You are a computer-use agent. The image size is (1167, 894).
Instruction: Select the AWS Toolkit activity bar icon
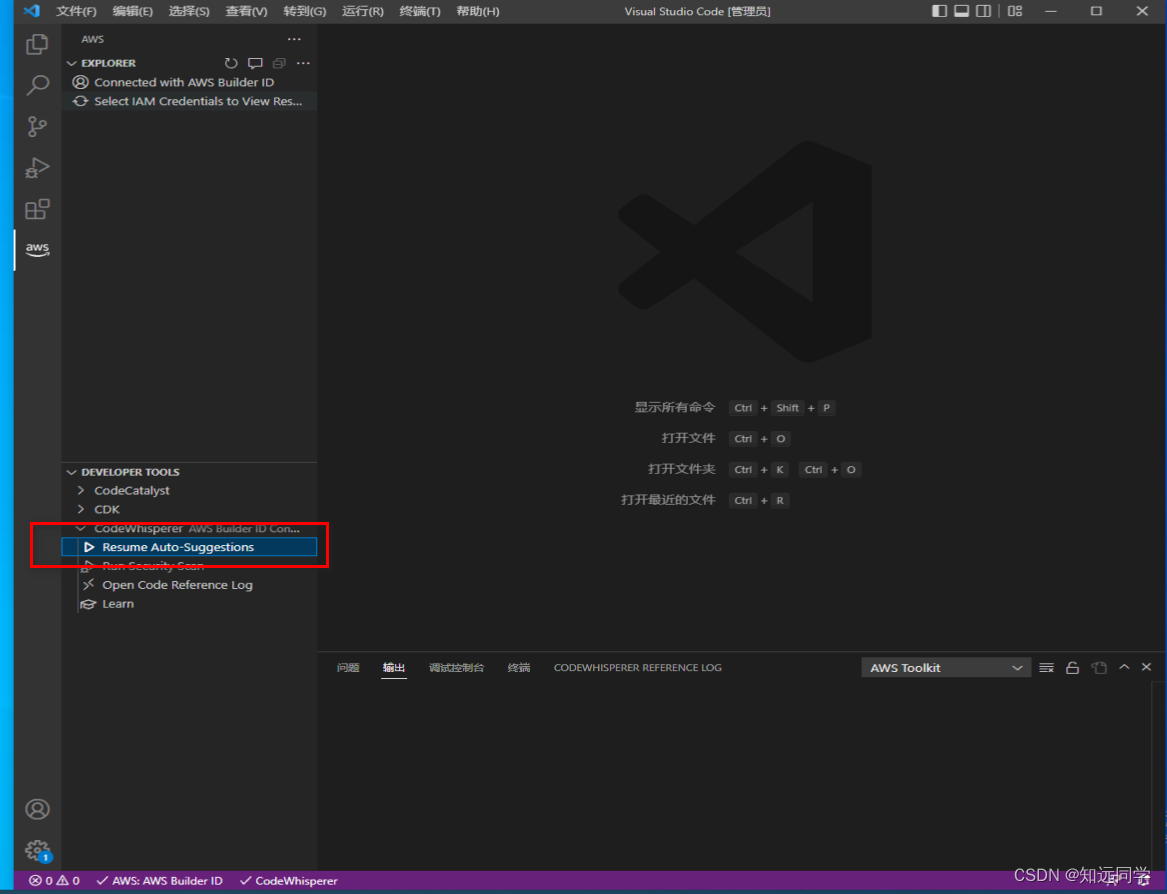(37, 249)
